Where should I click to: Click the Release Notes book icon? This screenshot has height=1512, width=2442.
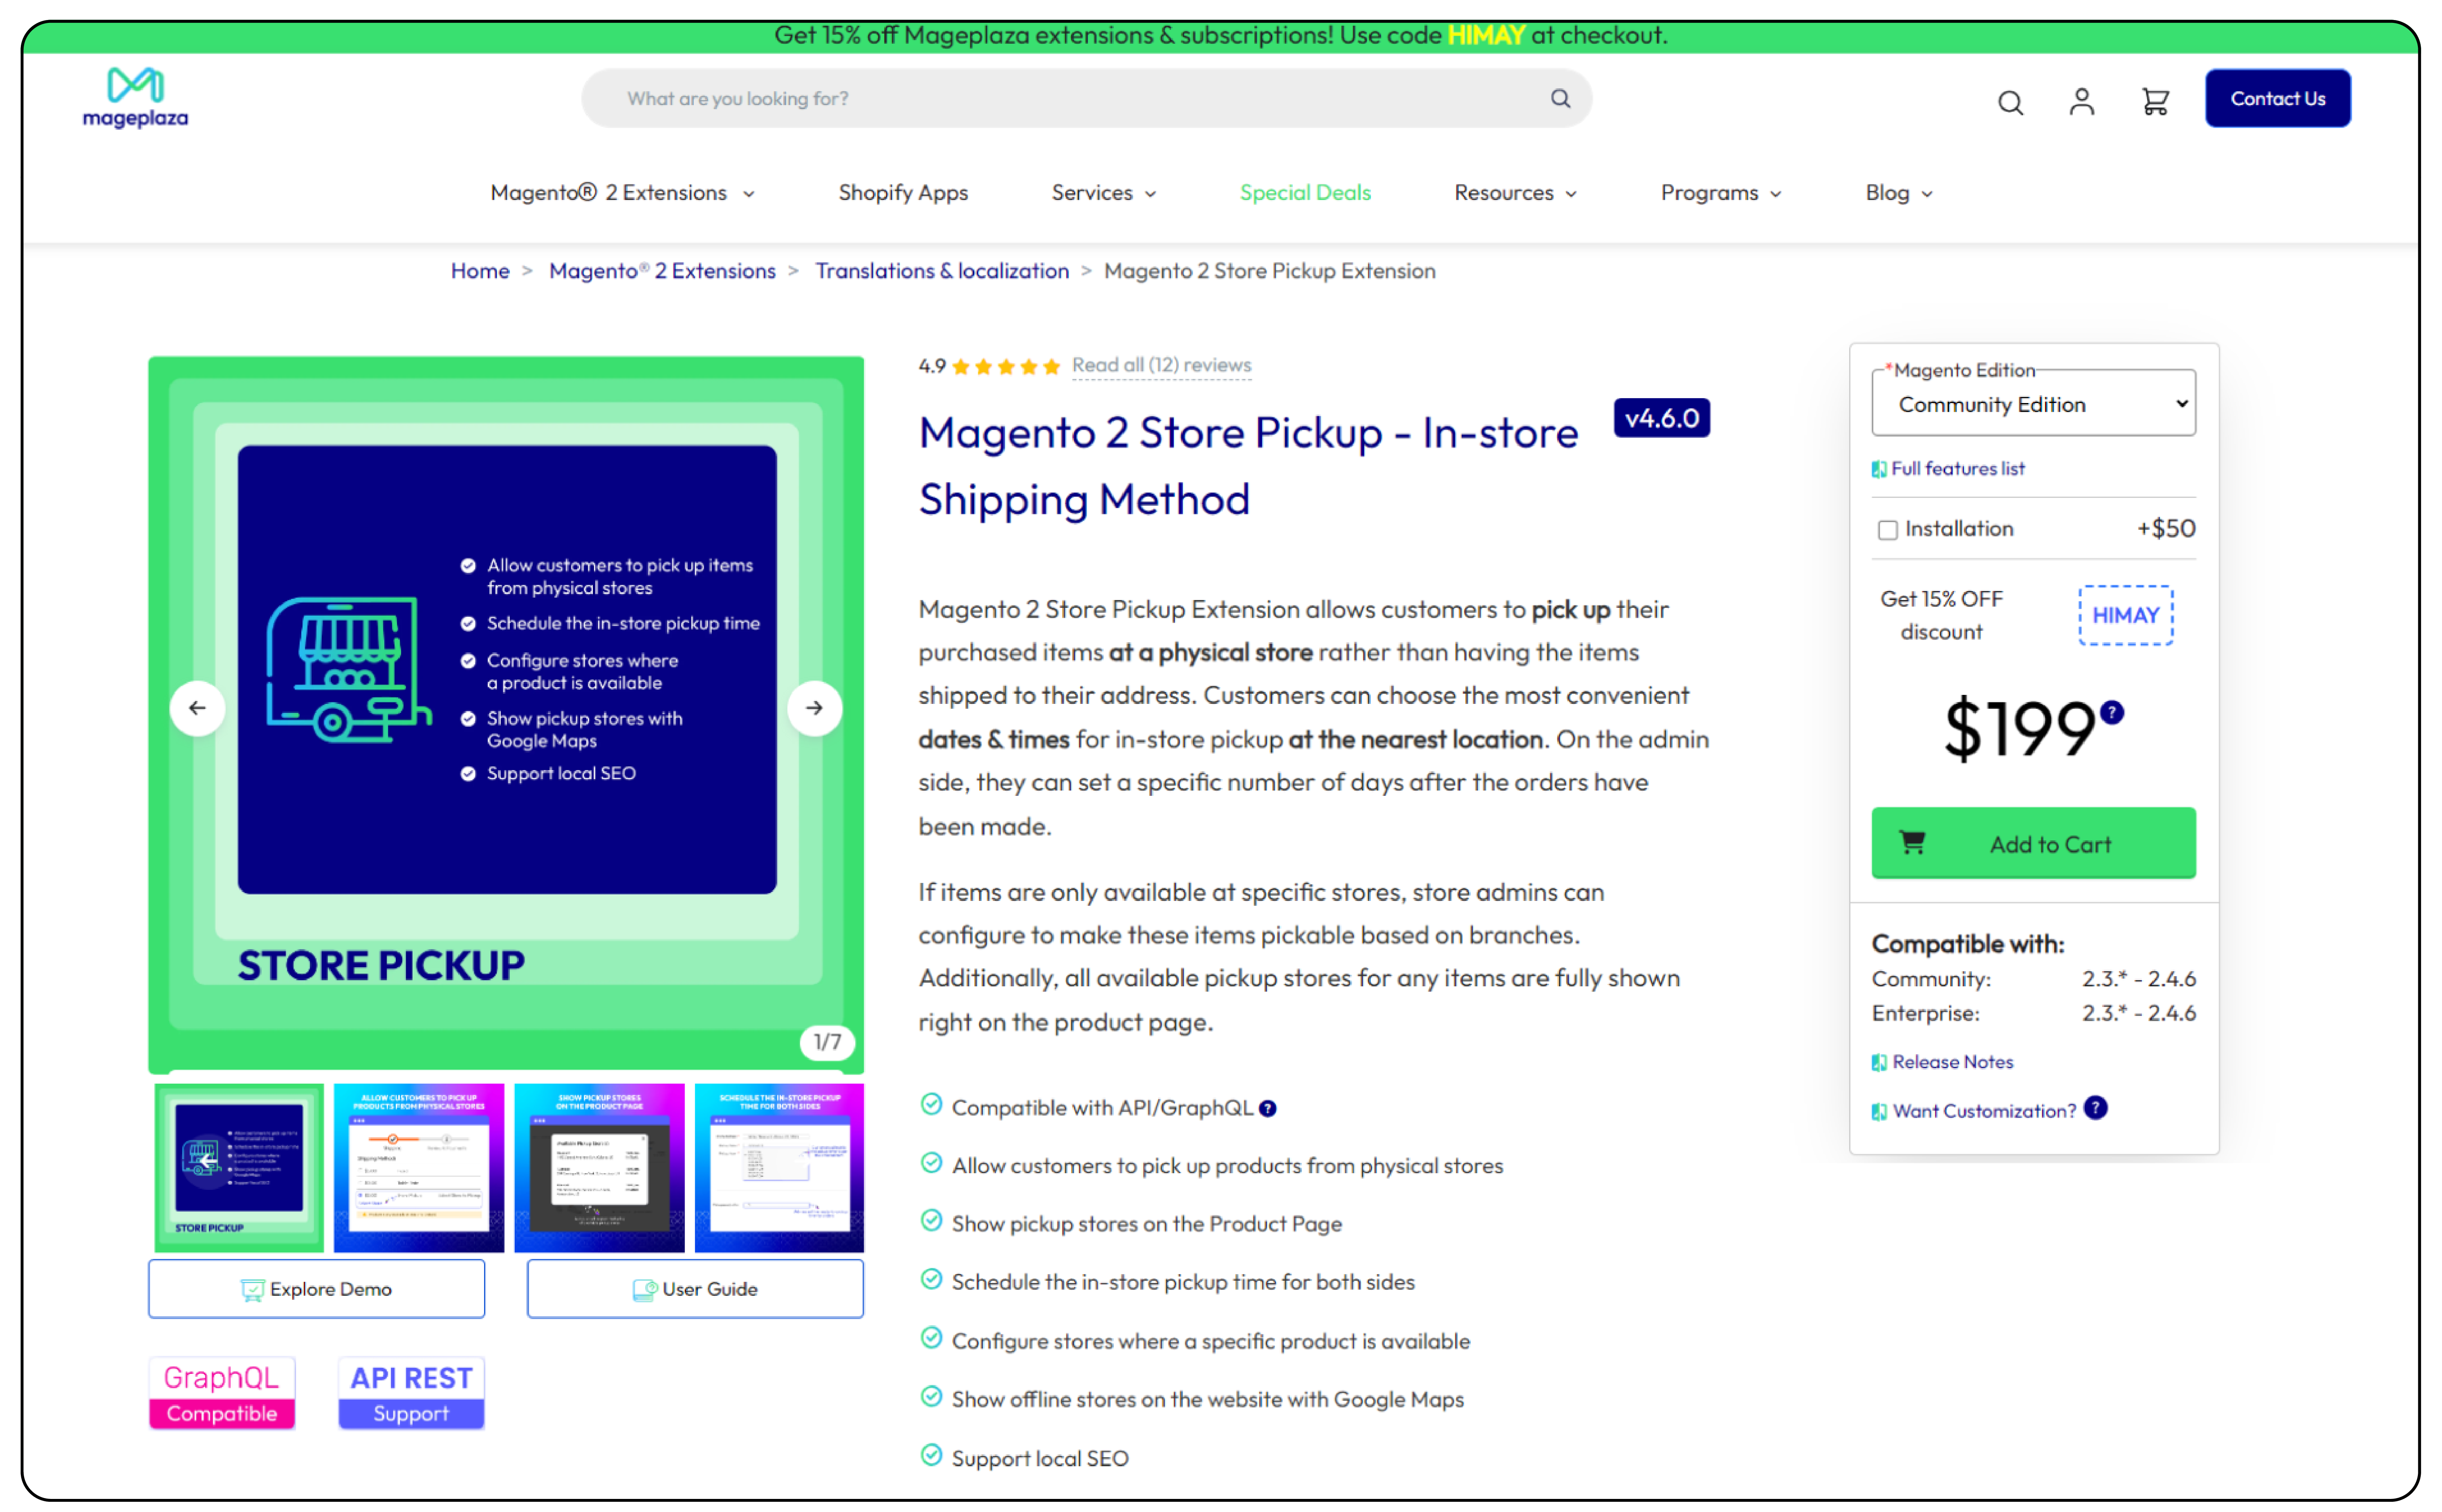pos(1879,1062)
